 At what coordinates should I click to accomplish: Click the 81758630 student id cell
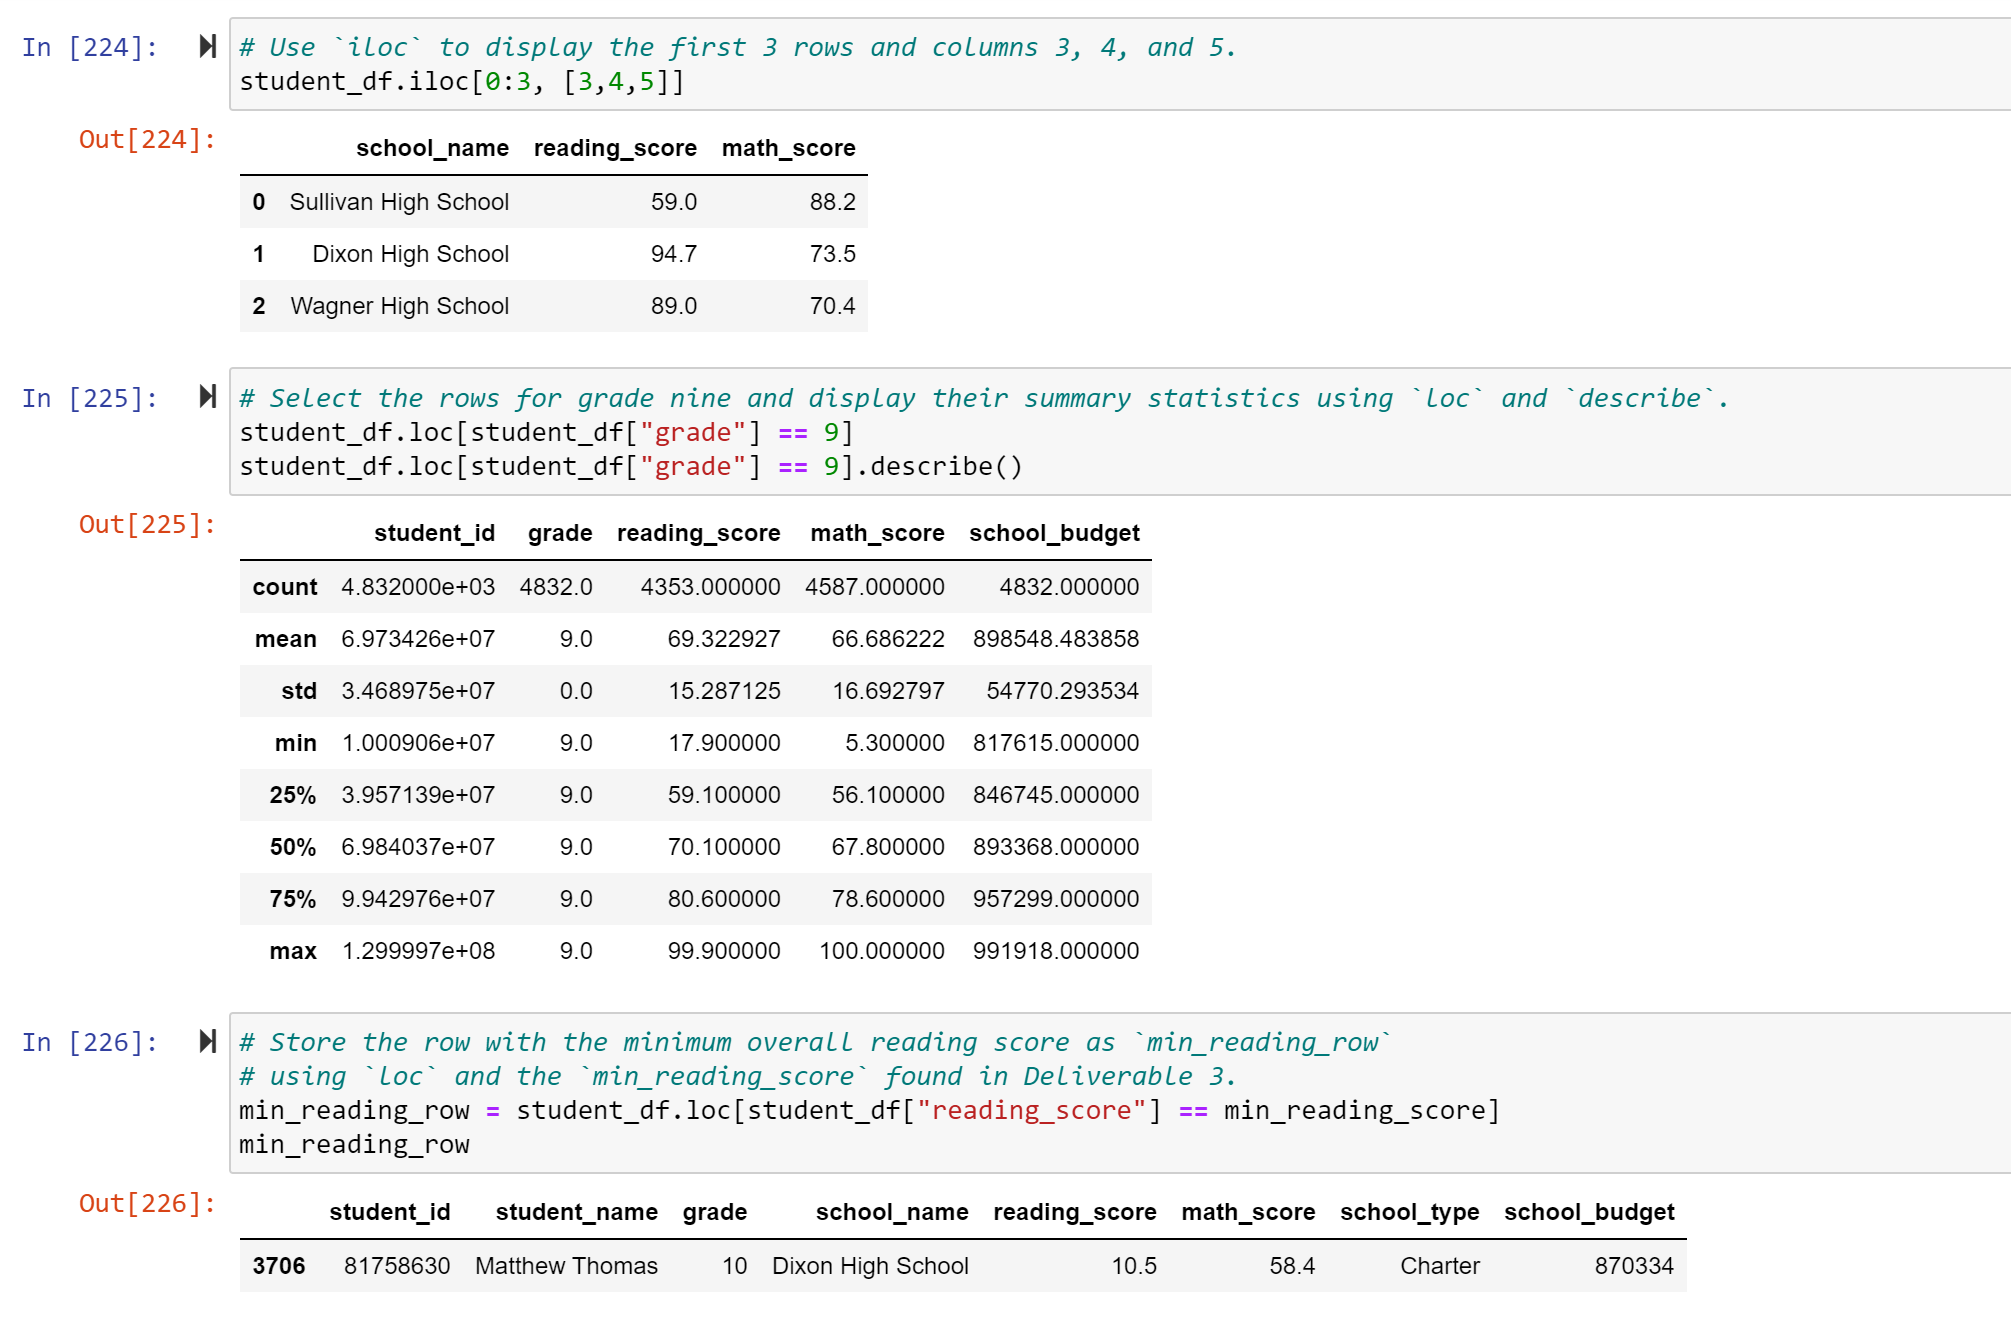point(397,1266)
